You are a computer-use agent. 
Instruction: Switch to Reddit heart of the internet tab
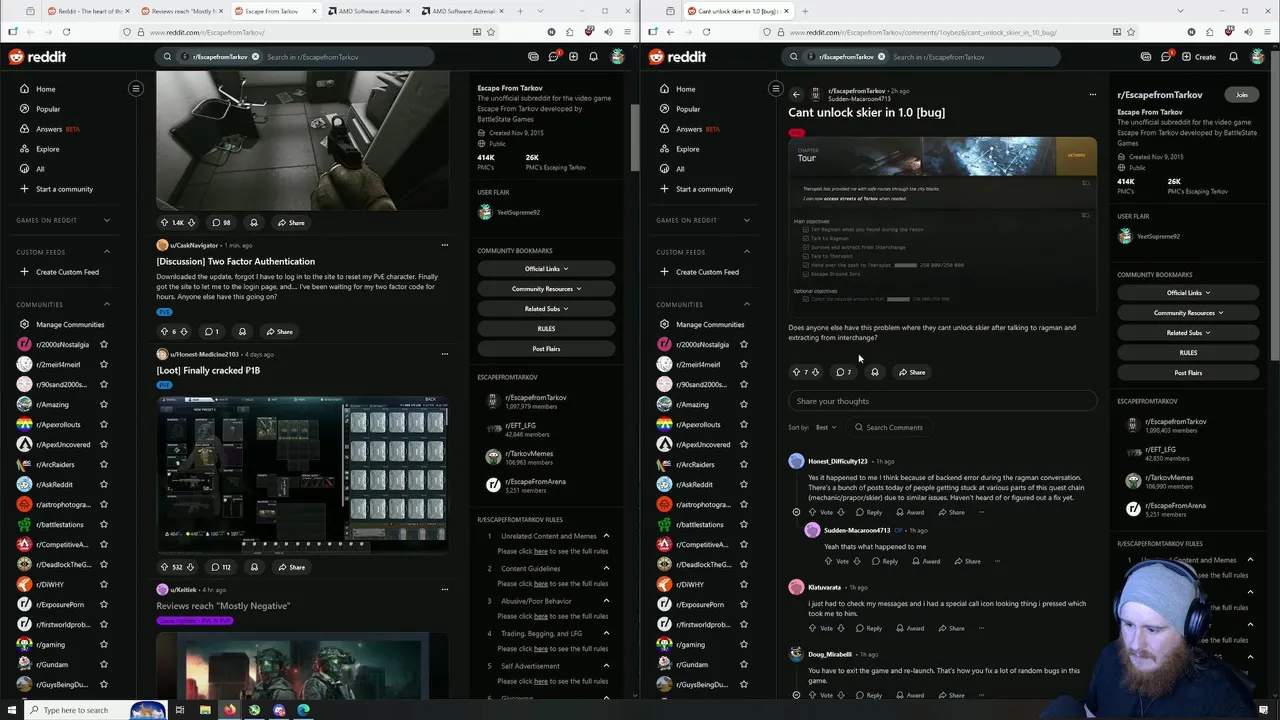pyautogui.click(x=90, y=11)
